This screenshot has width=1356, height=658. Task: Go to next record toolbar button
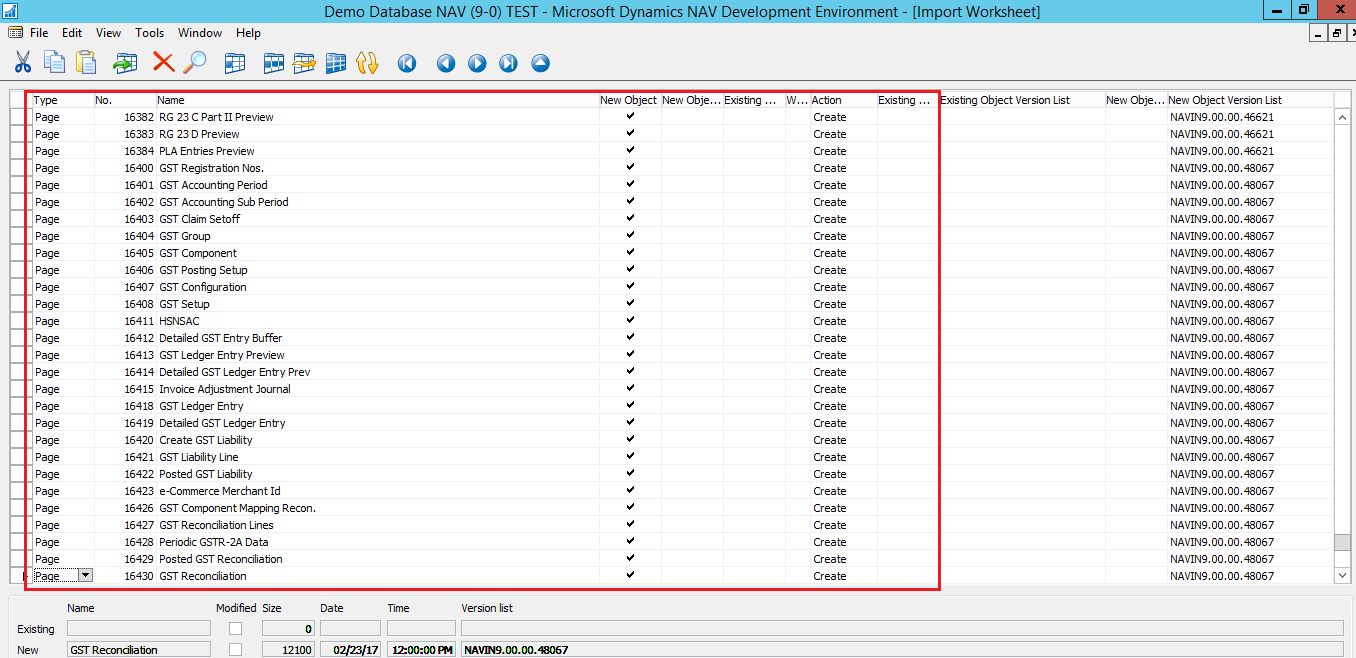[x=477, y=63]
